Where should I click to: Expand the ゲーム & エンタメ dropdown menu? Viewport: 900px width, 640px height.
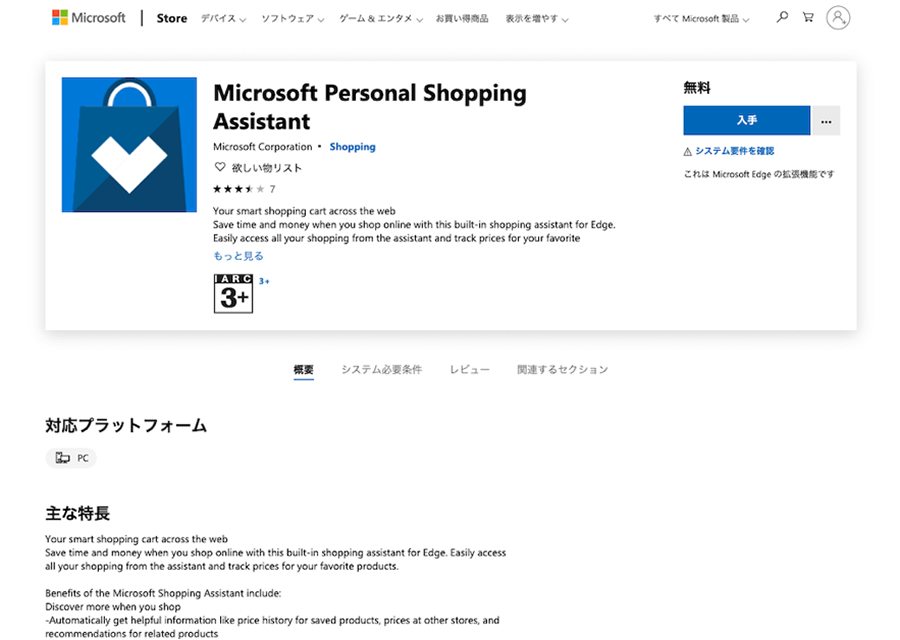[381, 19]
